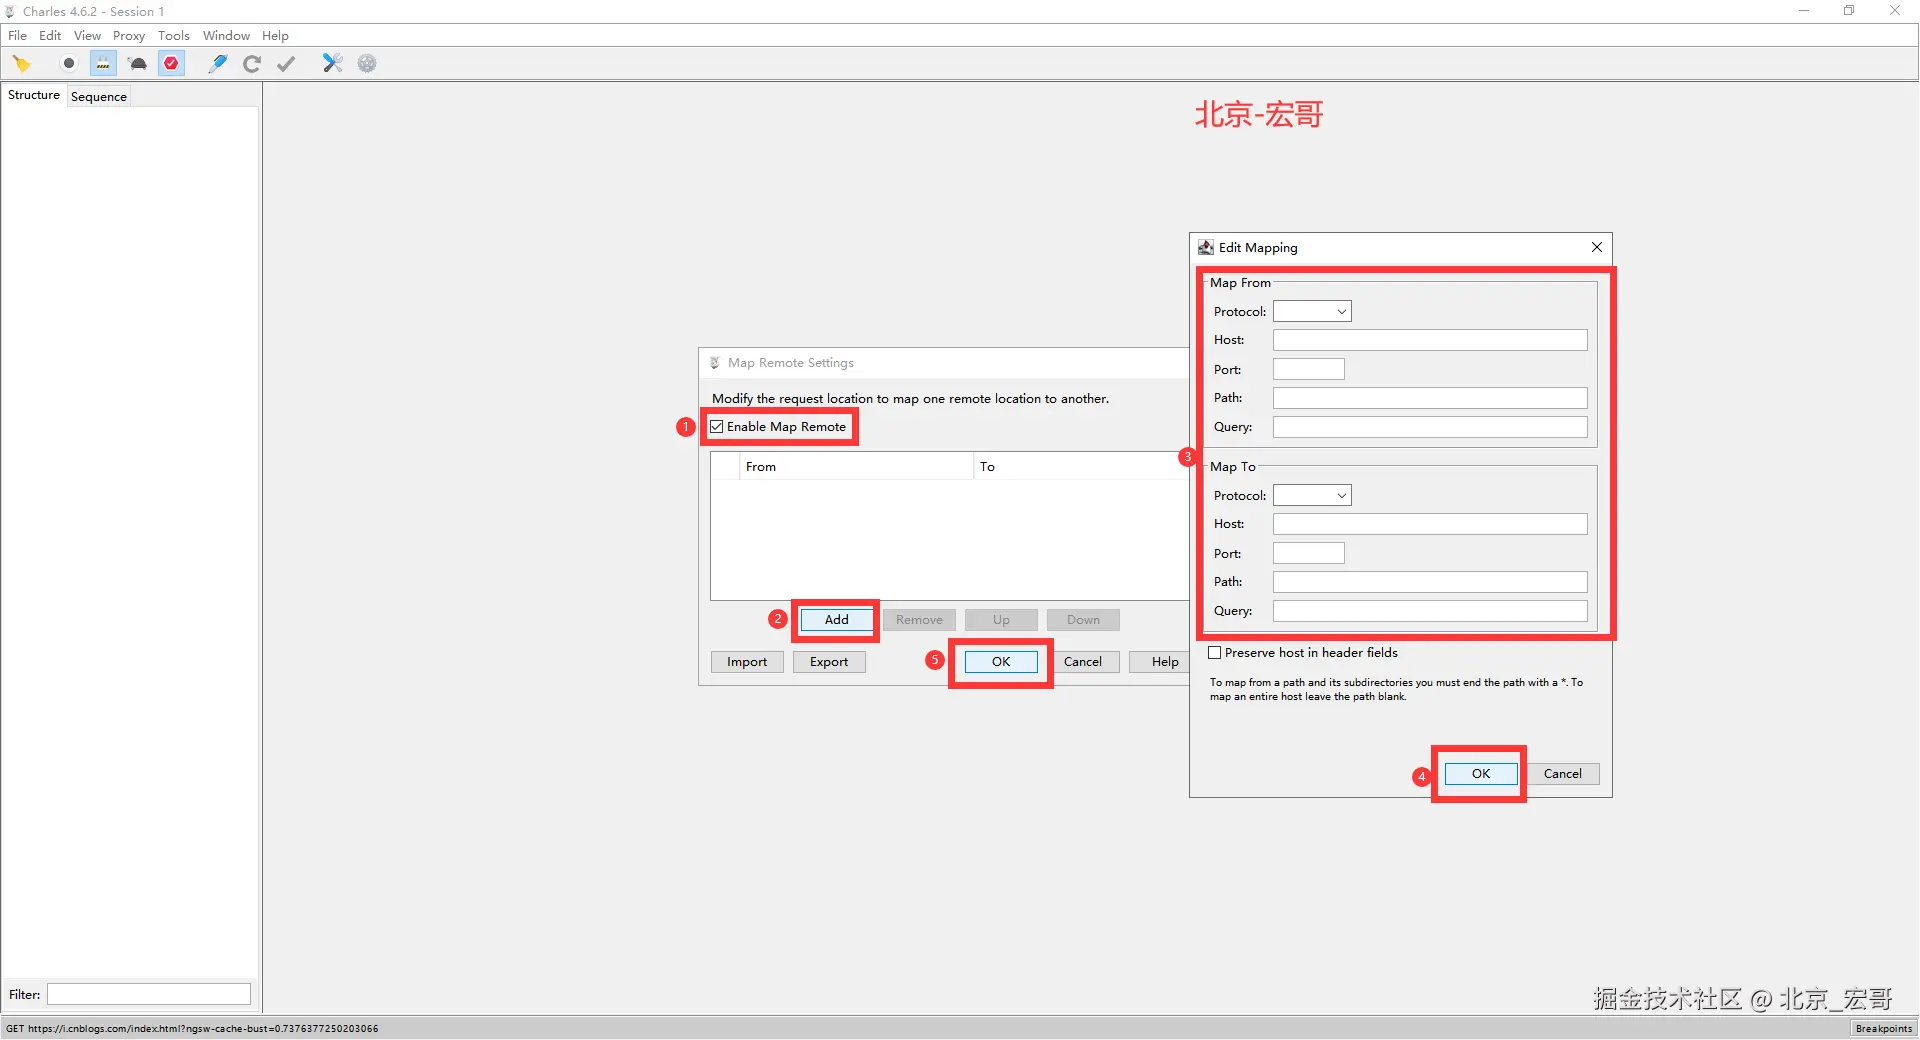The image size is (1920, 1040).
Task: Open the Settings gear icon
Action: [x=367, y=64]
